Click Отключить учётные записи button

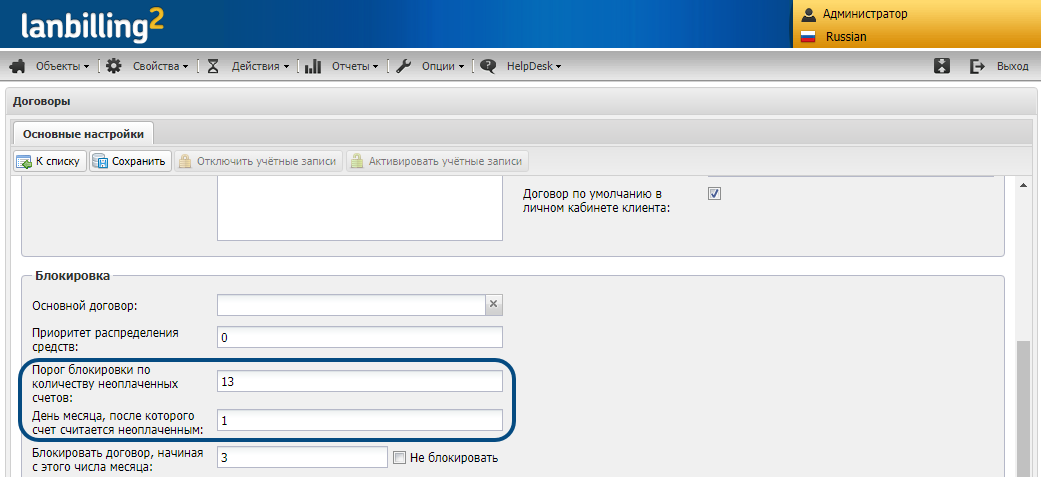(x=259, y=161)
